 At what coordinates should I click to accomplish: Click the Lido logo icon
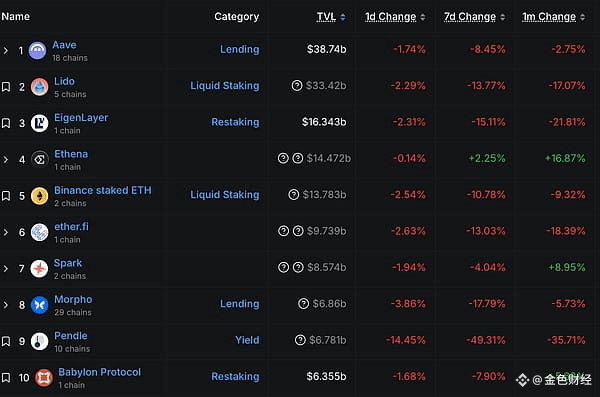coord(39,87)
